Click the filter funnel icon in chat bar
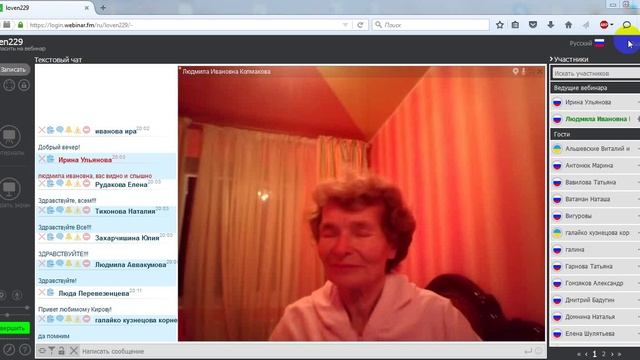 coord(51,351)
